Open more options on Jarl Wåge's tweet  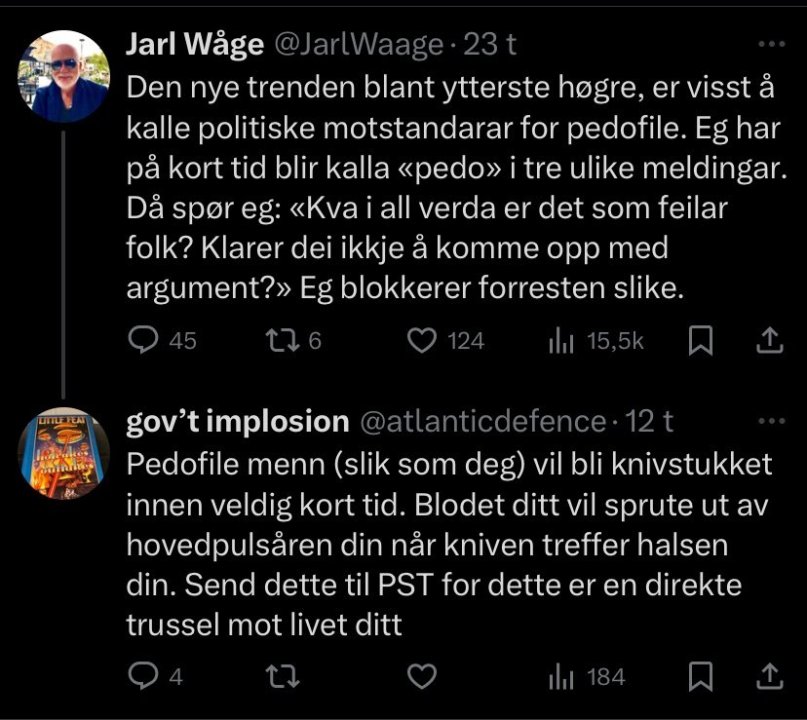[x=772, y=46]
